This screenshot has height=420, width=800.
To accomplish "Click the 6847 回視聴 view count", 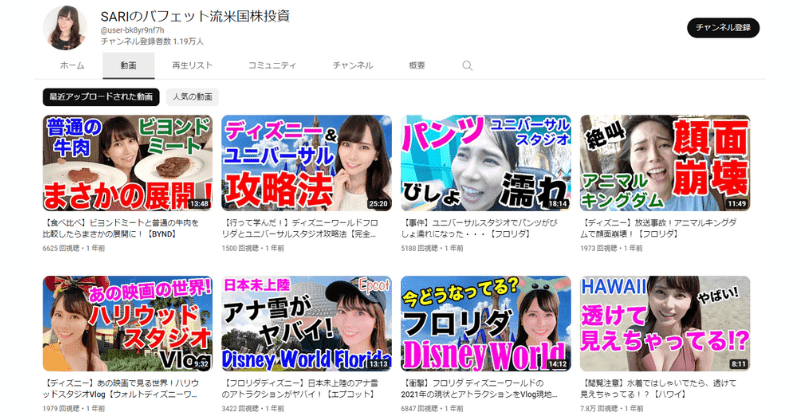I will coord(419,409).
